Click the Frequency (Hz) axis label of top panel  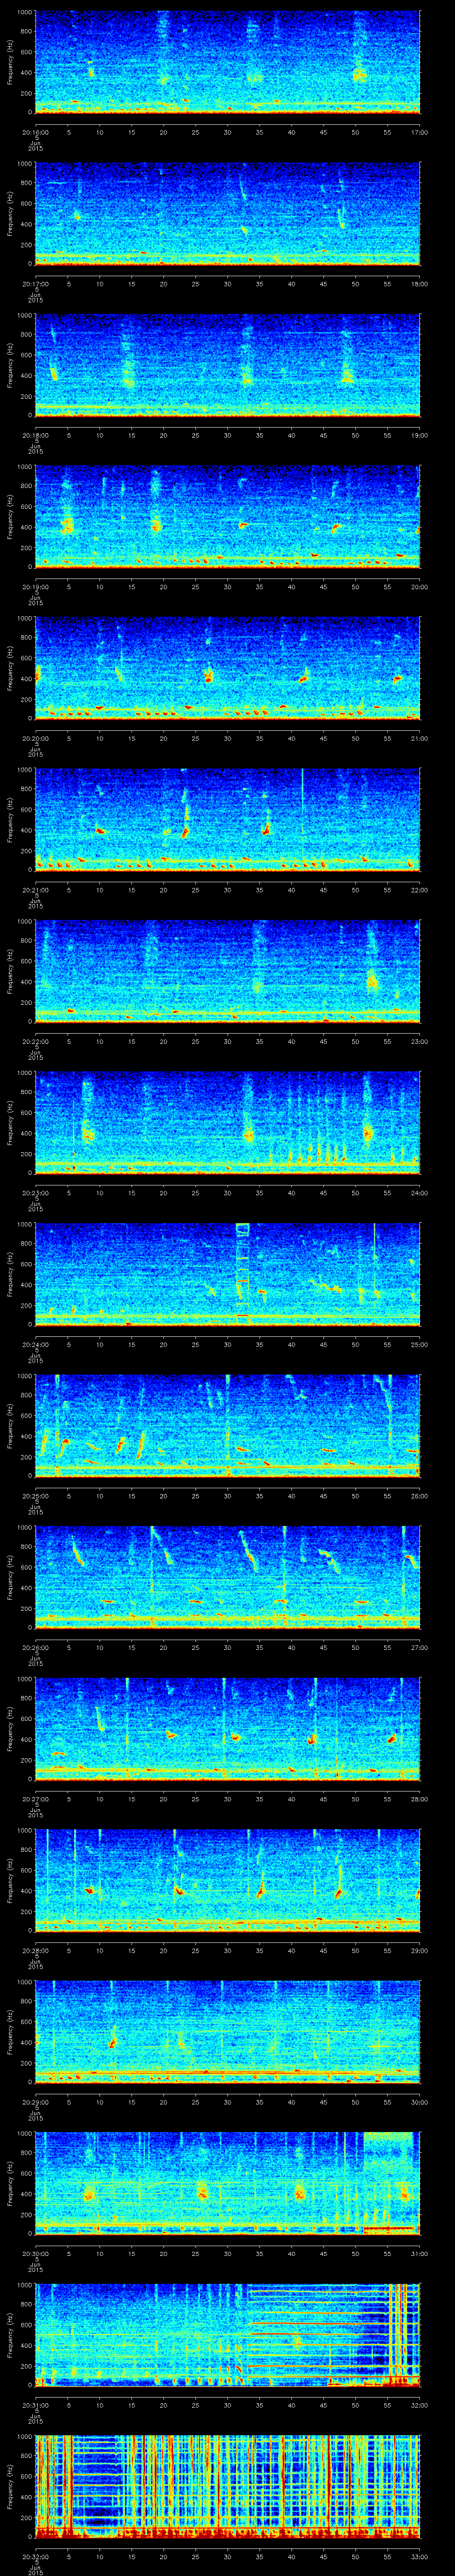click(x=10, y=63)
